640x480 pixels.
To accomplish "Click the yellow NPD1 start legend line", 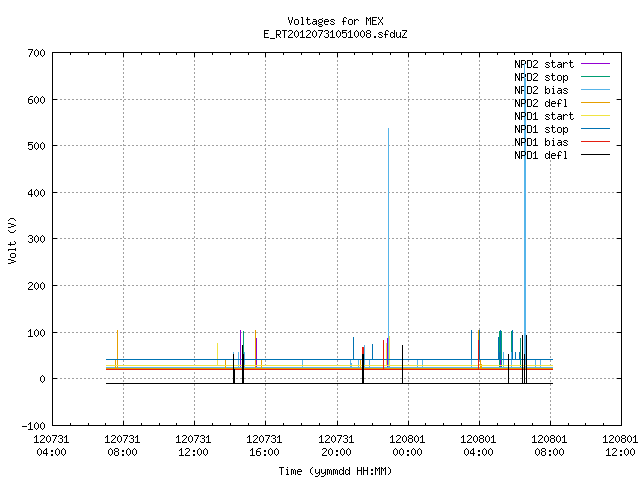I will [596, 116].
